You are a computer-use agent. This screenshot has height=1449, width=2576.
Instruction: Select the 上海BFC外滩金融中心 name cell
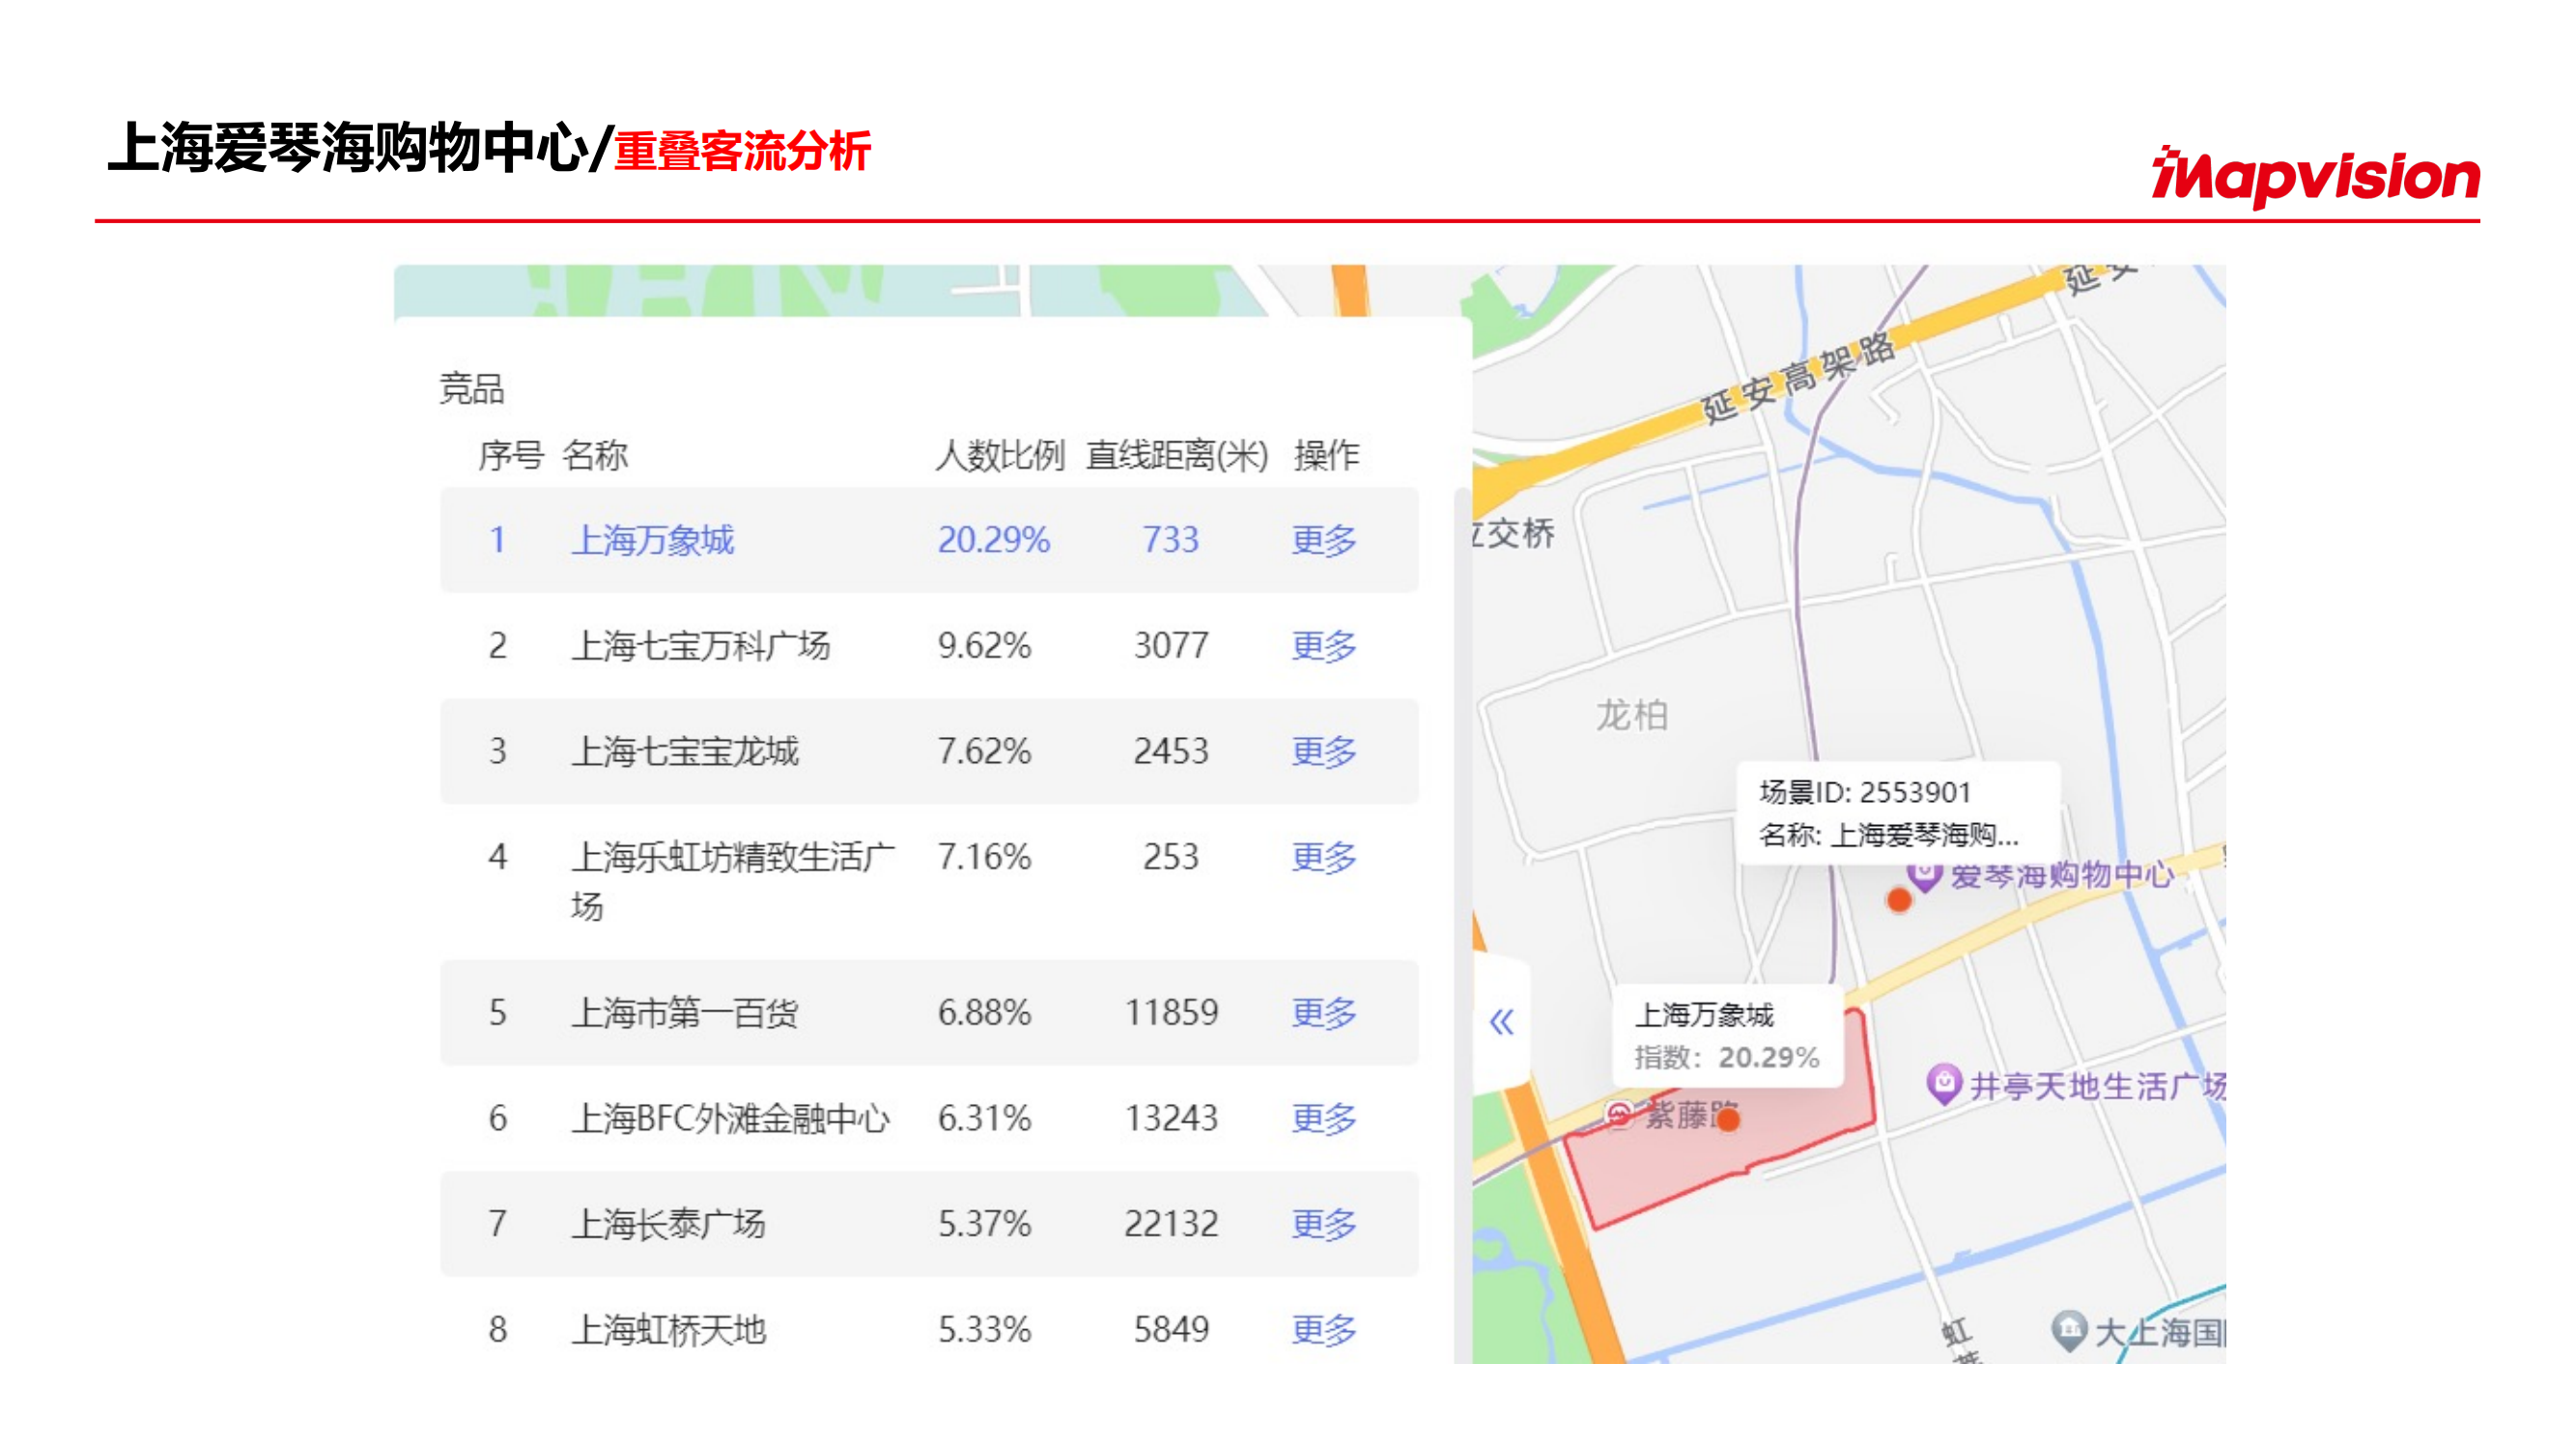[730, 1118]
